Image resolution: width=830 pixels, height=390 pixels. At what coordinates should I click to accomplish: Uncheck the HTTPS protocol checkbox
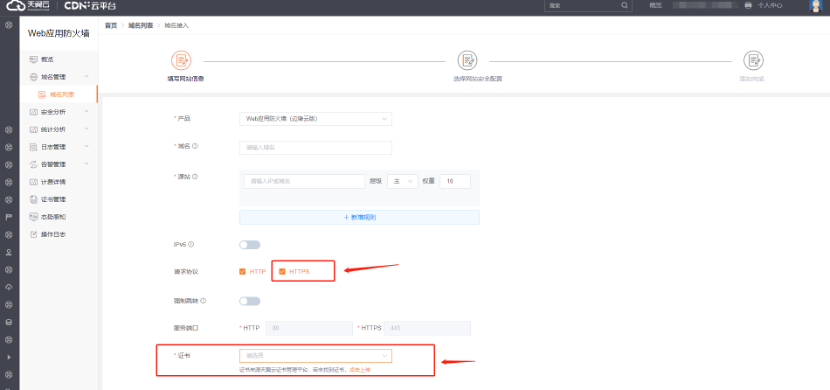tap(282, 271)
